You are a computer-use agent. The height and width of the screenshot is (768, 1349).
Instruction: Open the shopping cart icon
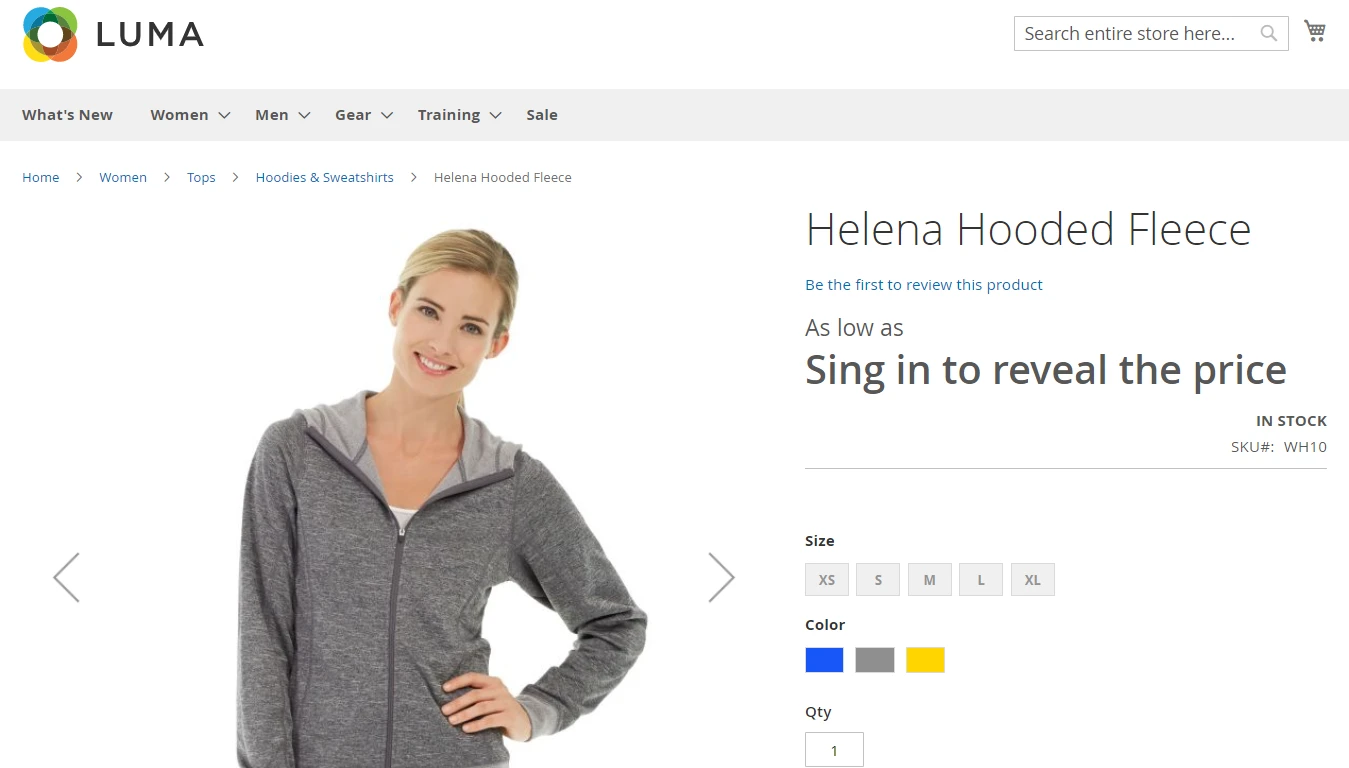pyautogui.click(x=1314, y=31)
